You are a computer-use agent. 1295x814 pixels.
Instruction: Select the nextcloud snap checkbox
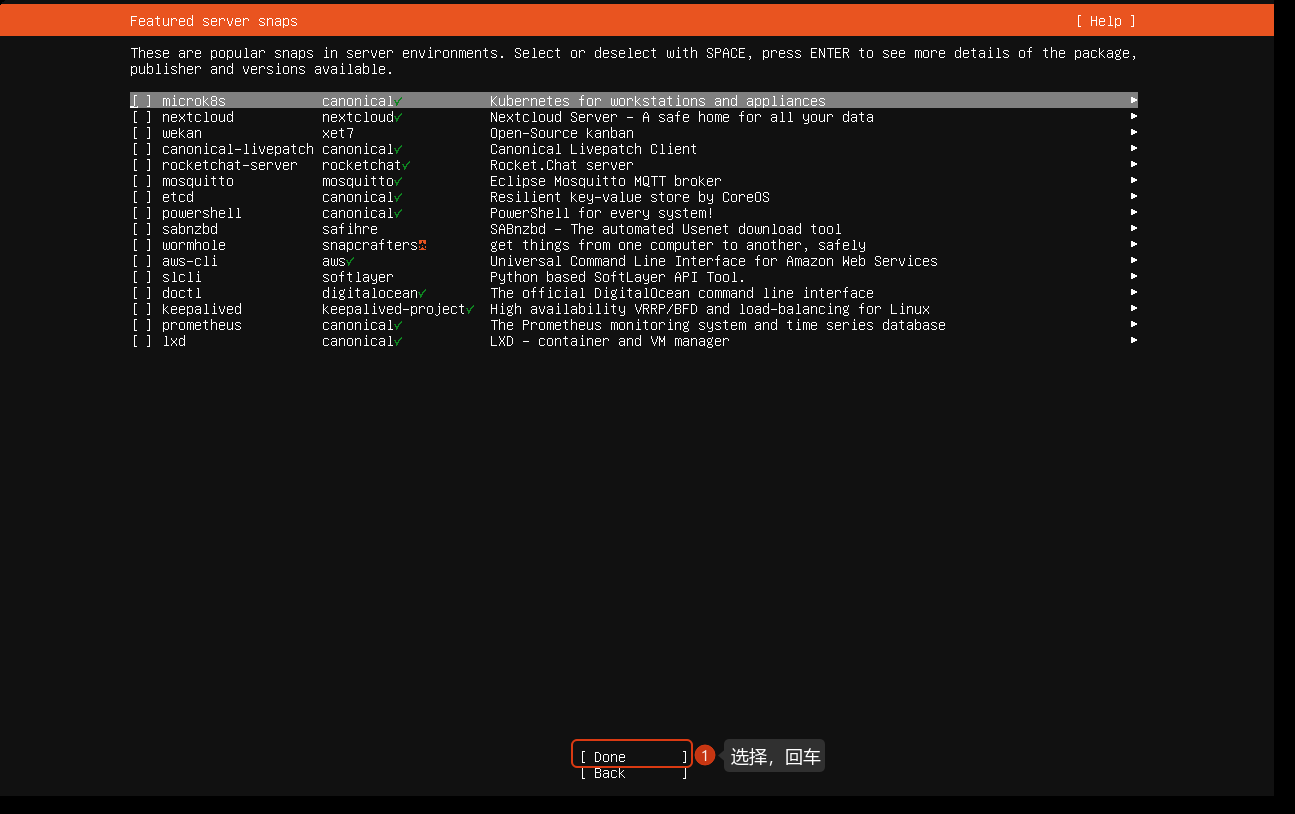coord(142,117)
